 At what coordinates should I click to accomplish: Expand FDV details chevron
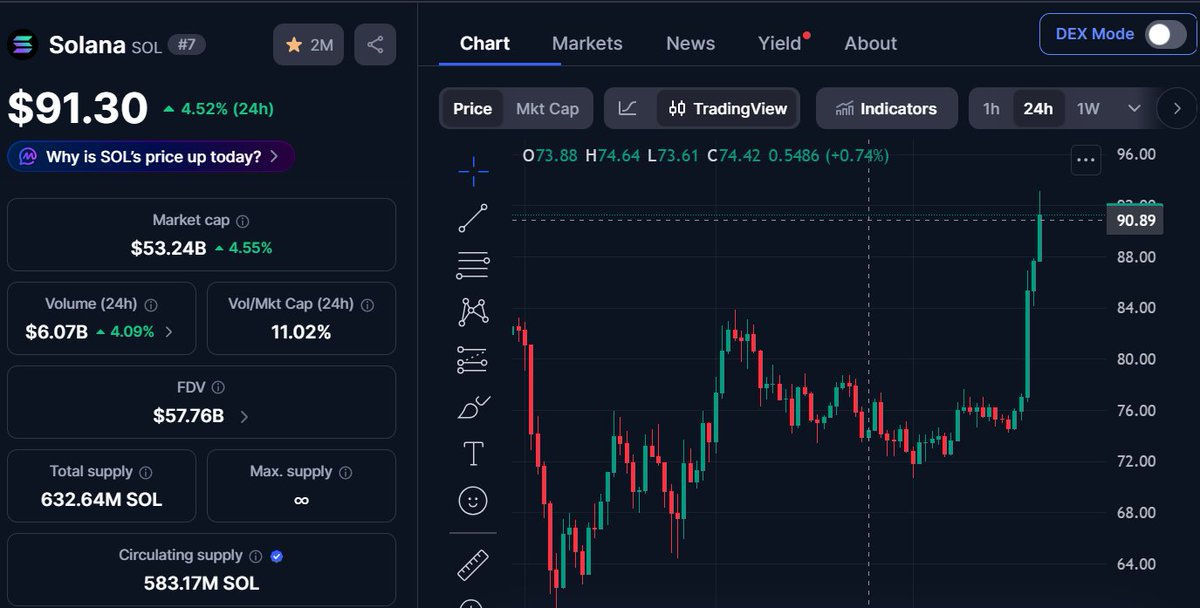(245, 415)
